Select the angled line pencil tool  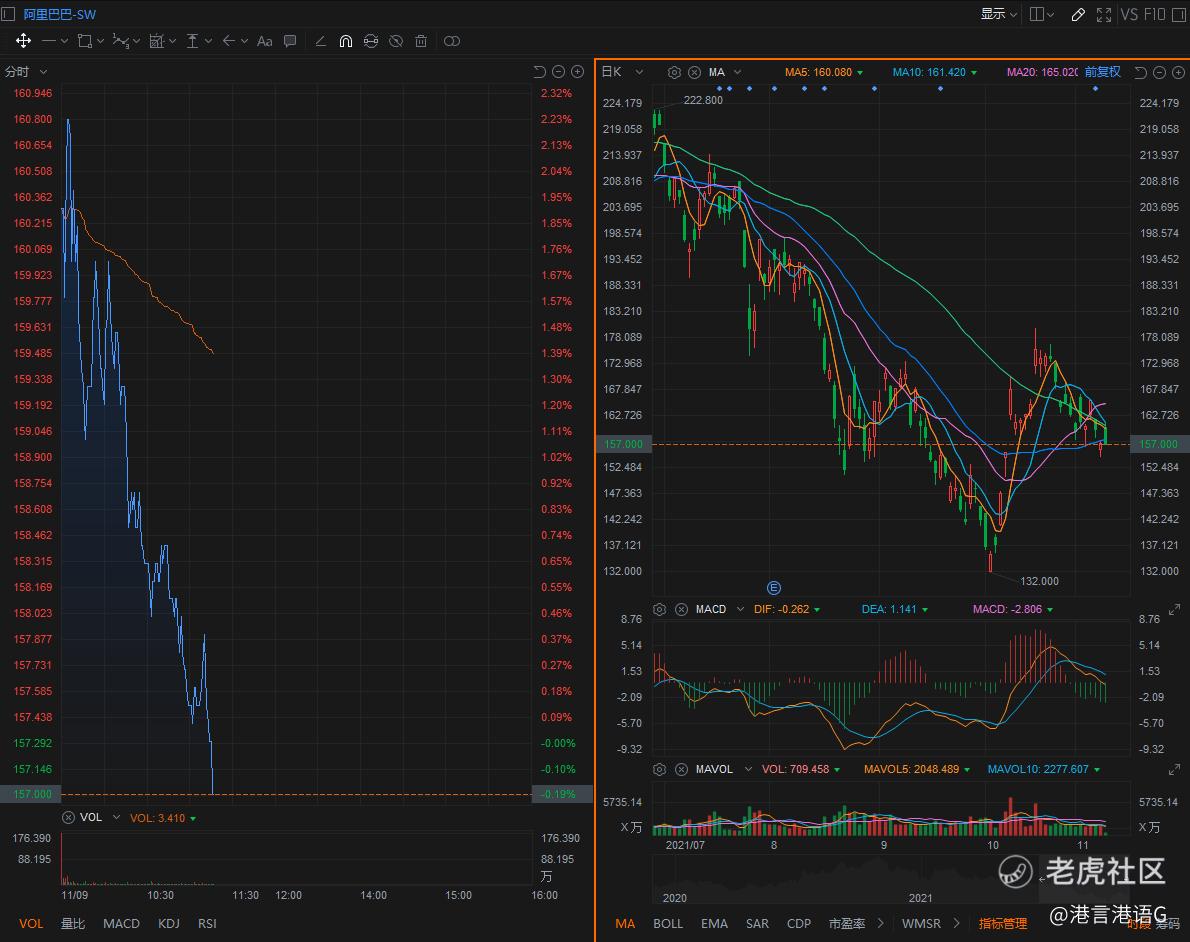(320, 41)
